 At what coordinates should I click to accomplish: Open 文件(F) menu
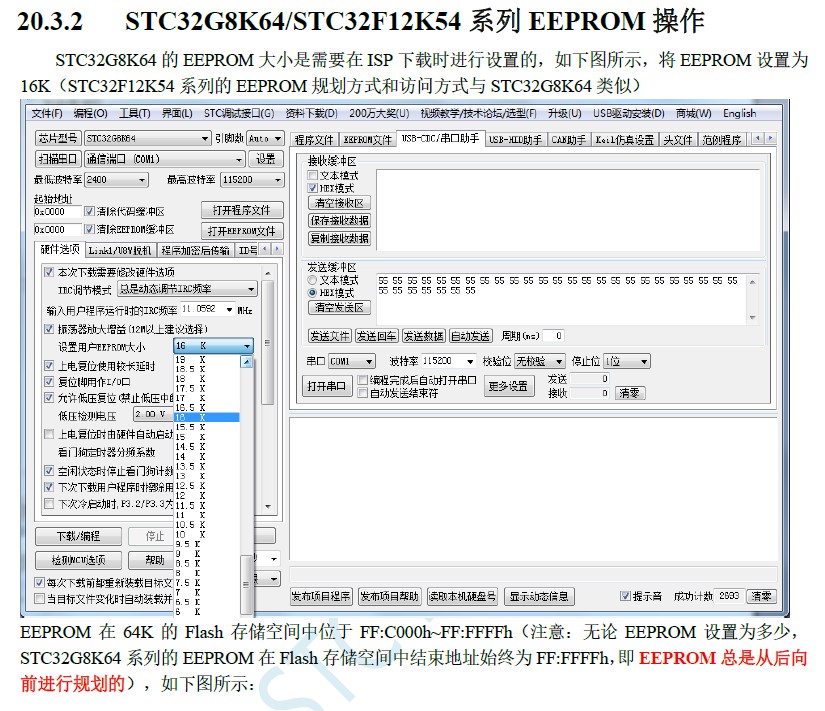(x=47, y=113)
